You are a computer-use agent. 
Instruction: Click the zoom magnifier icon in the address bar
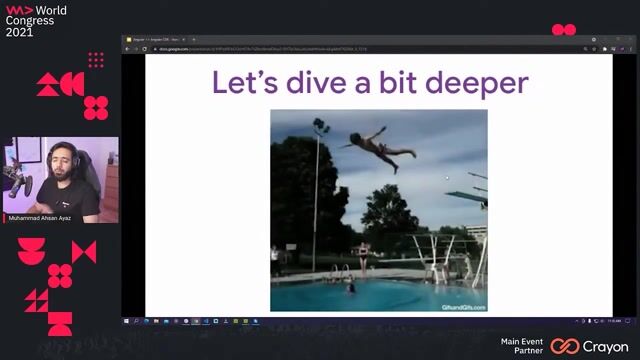tap(585, 49)
